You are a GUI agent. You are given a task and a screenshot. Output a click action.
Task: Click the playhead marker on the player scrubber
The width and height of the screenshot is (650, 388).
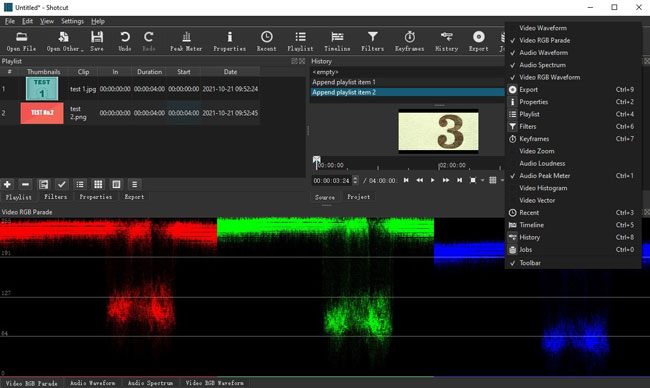317,161
